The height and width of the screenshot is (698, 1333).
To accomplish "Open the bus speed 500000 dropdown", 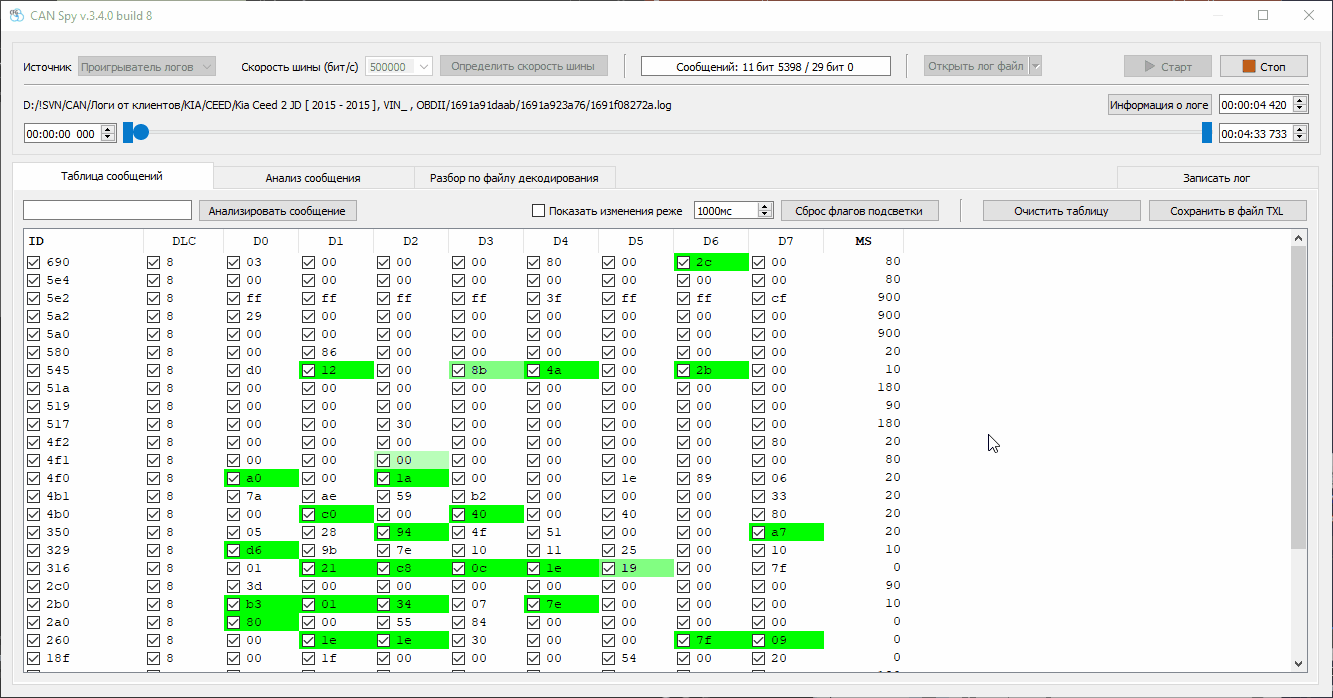I will tap(399, 67).
